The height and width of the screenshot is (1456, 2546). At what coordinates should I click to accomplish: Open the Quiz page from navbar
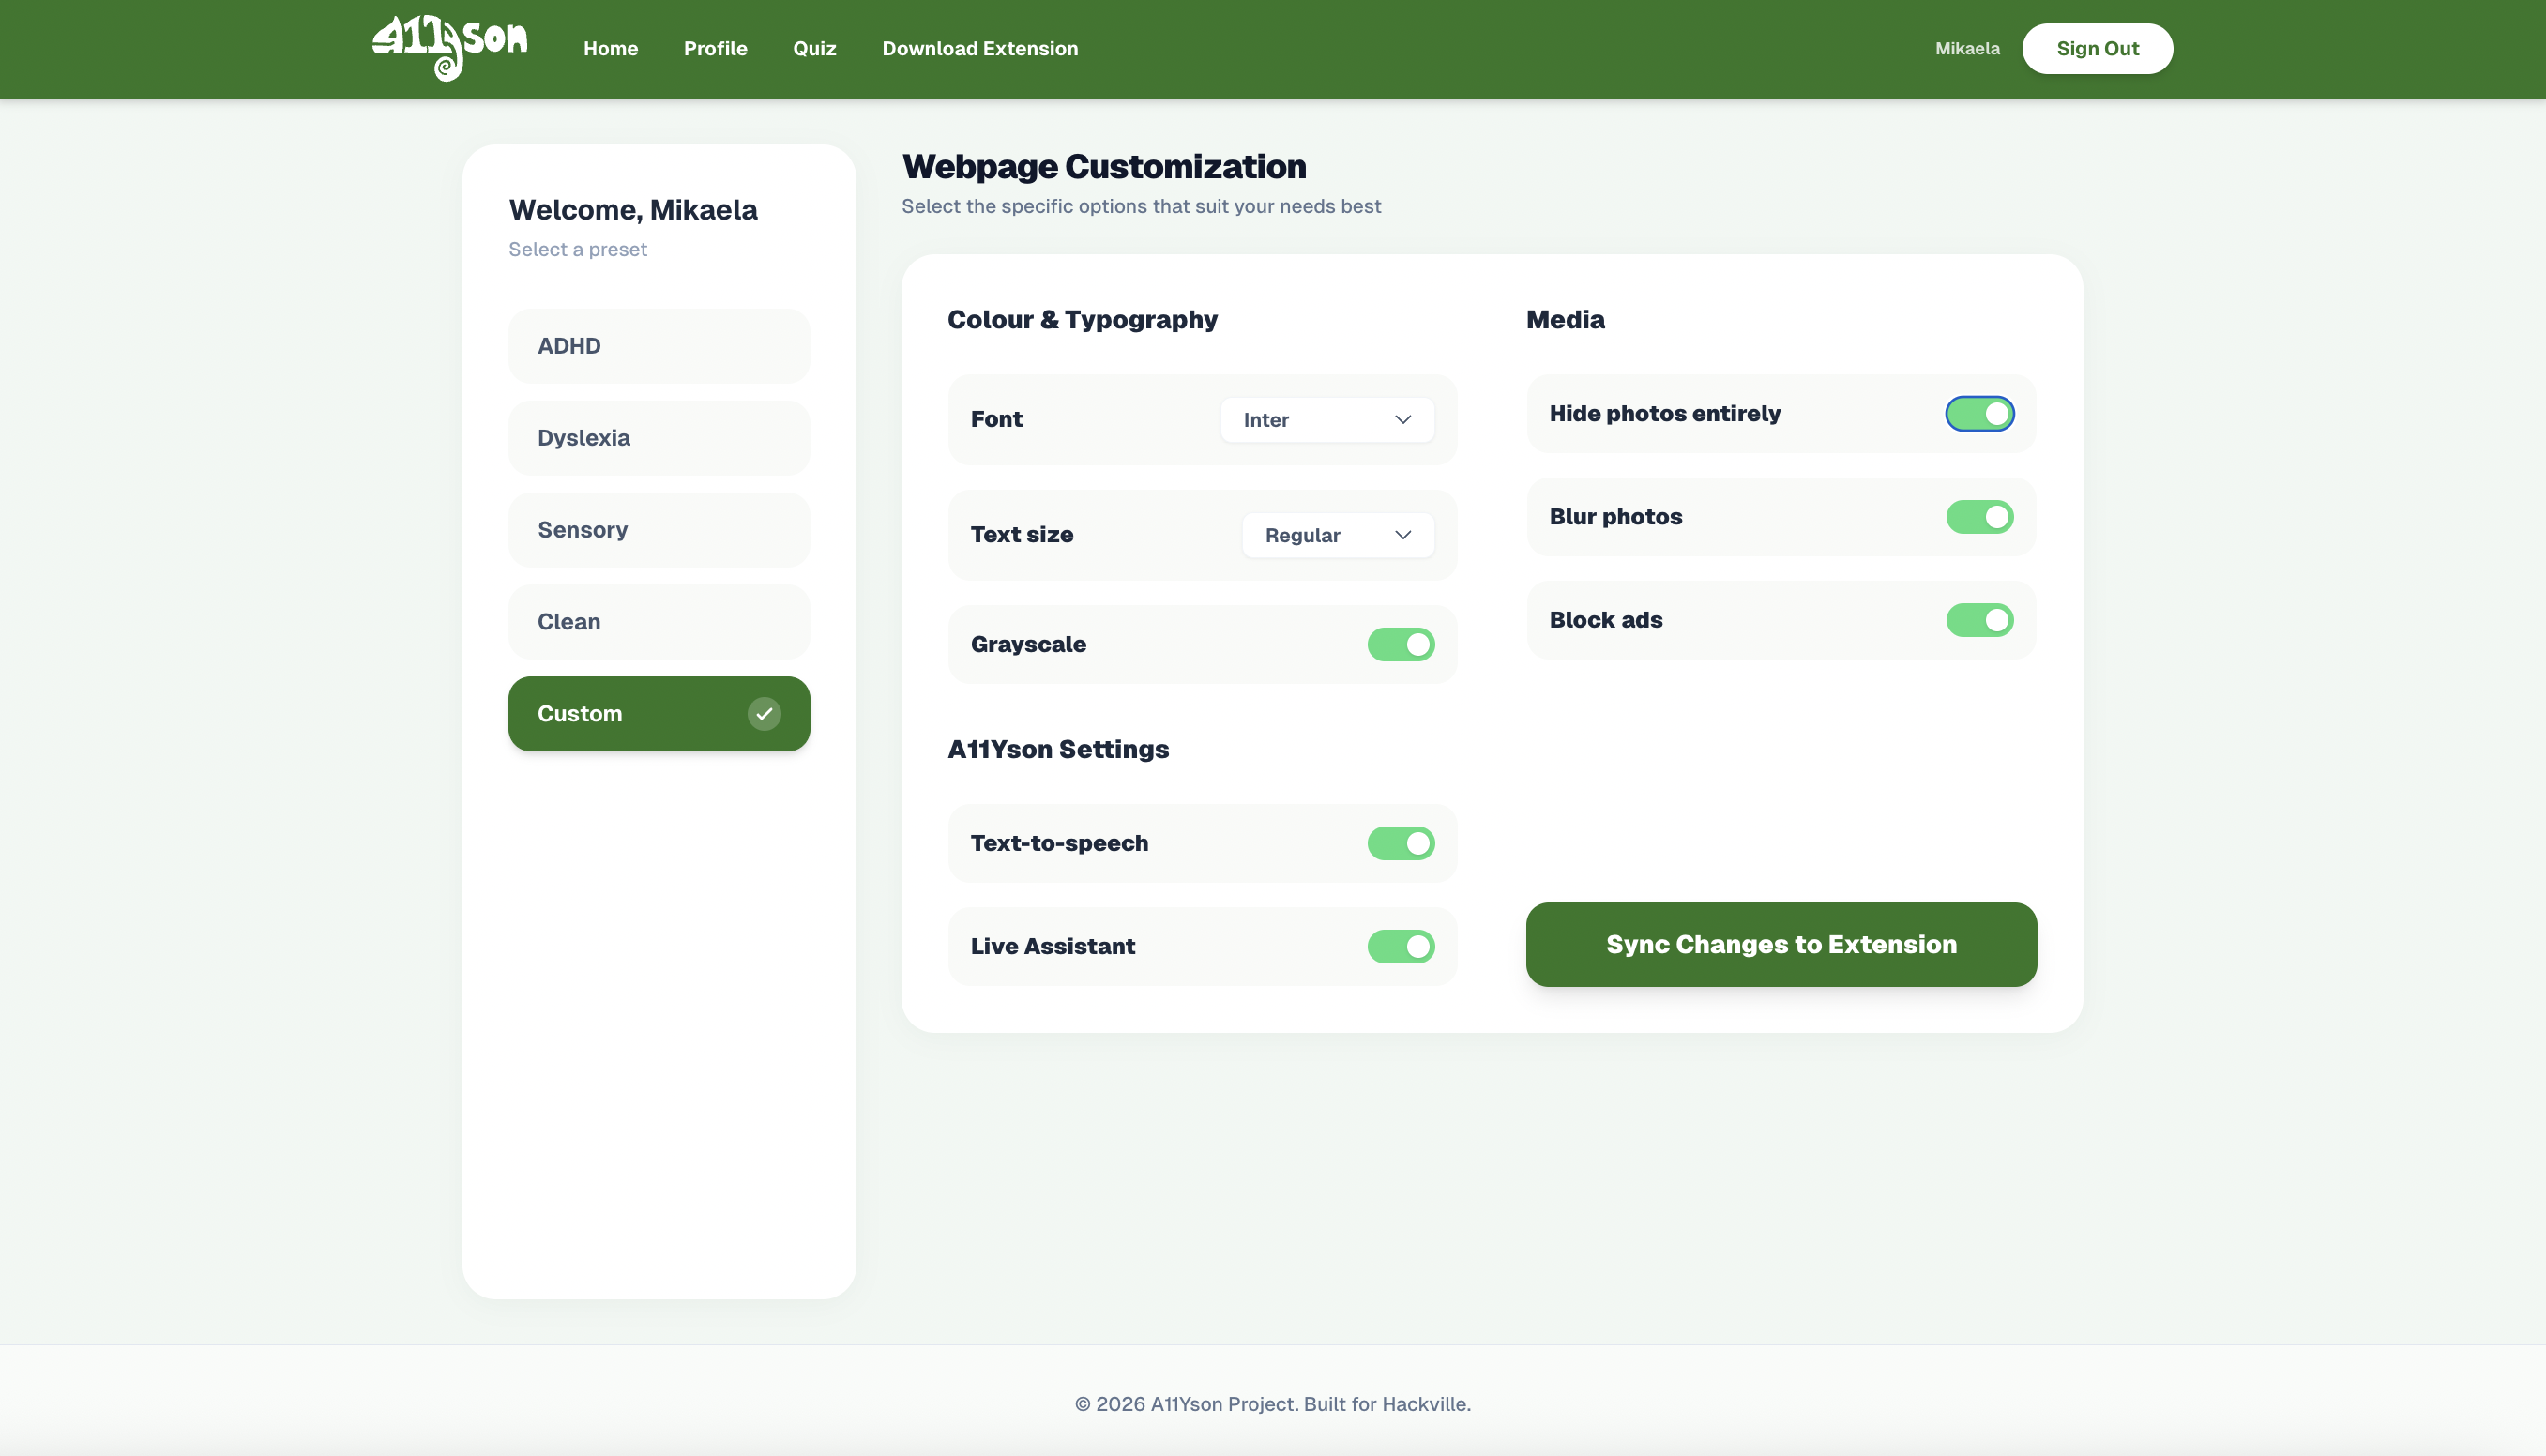(x=814, y=49)
